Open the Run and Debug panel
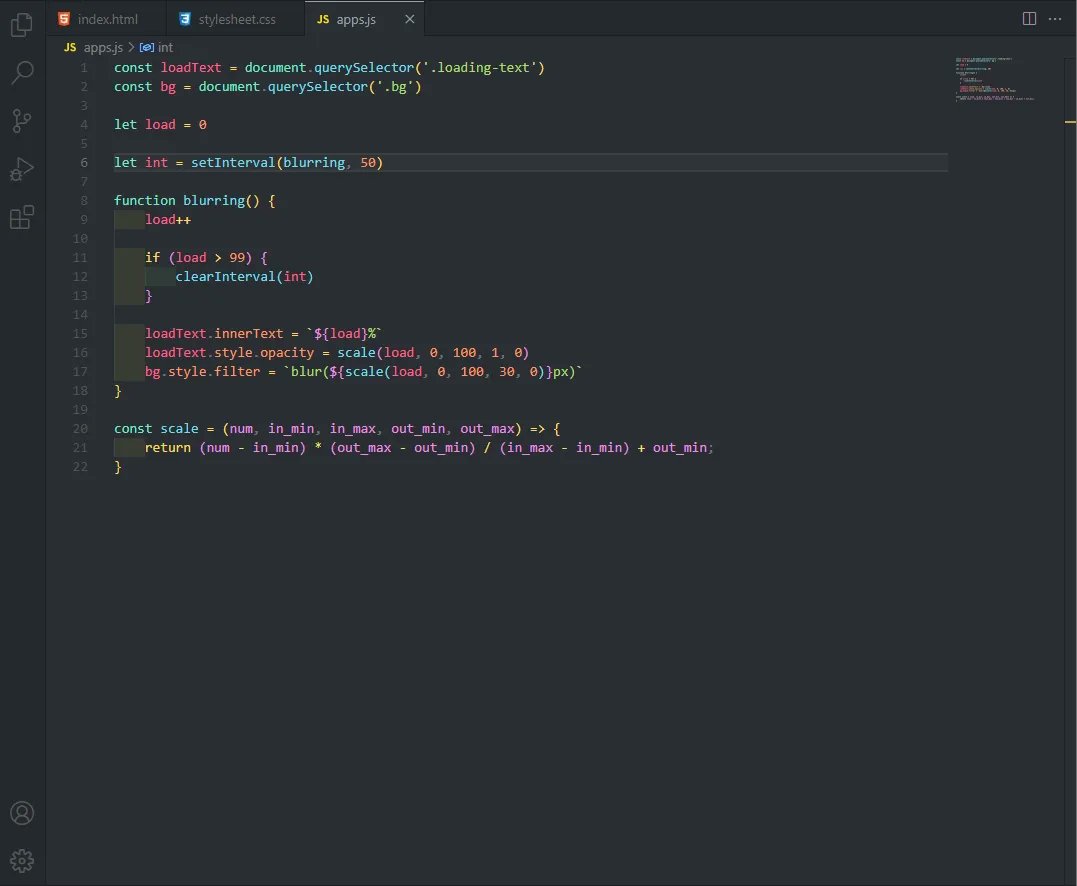Image resolution: width=1077 pixels, height=886 pixels. [x=22, y=169]
